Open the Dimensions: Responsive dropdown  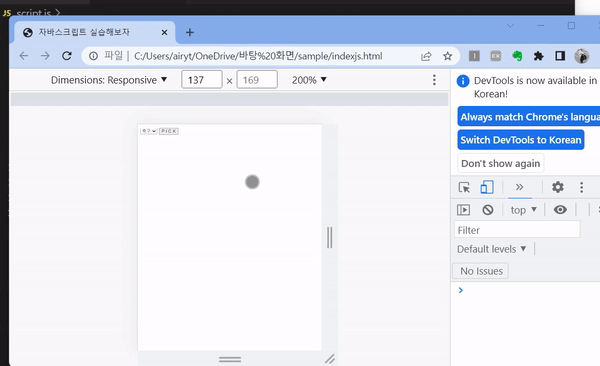(x=109, y=80)
